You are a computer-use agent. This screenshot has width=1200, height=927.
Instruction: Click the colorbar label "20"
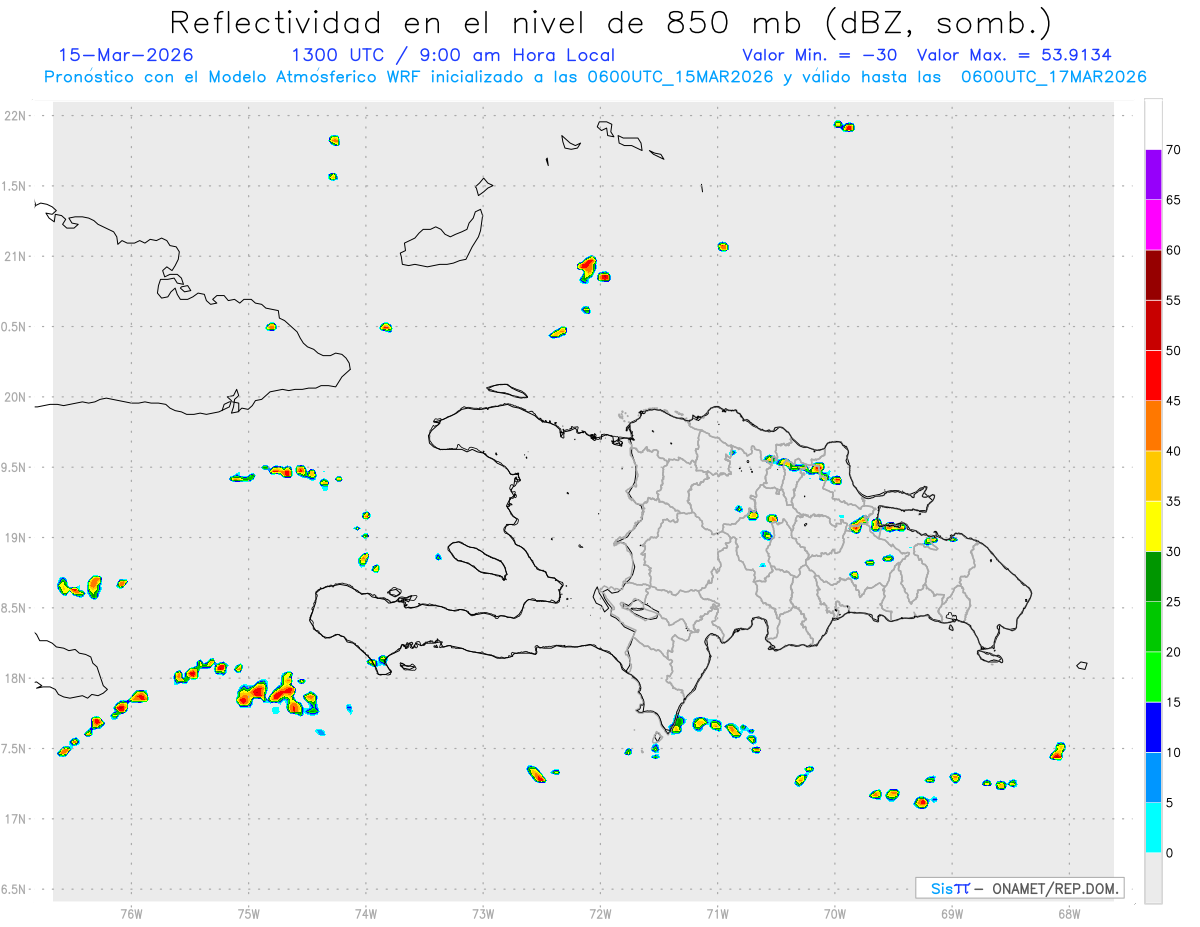(1174, 652)
